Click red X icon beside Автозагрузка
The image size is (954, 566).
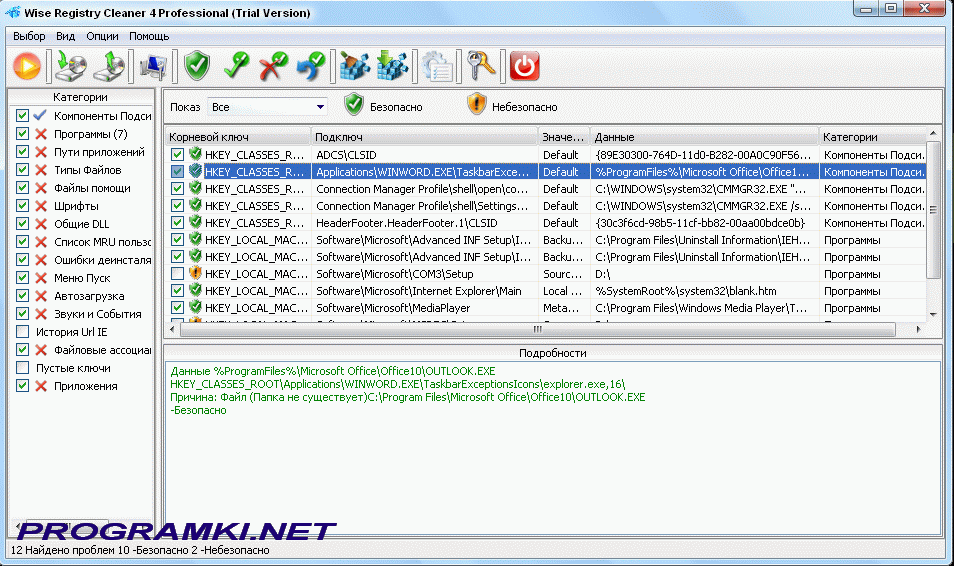coord(41,296)
